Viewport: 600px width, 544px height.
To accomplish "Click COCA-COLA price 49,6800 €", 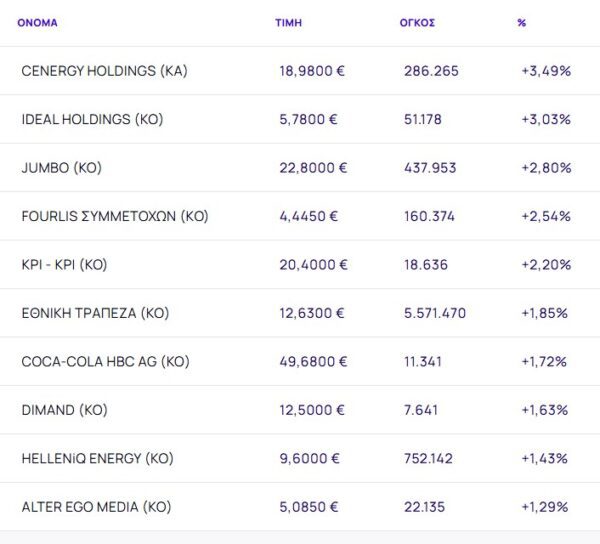I will click(x=313, y=361).
